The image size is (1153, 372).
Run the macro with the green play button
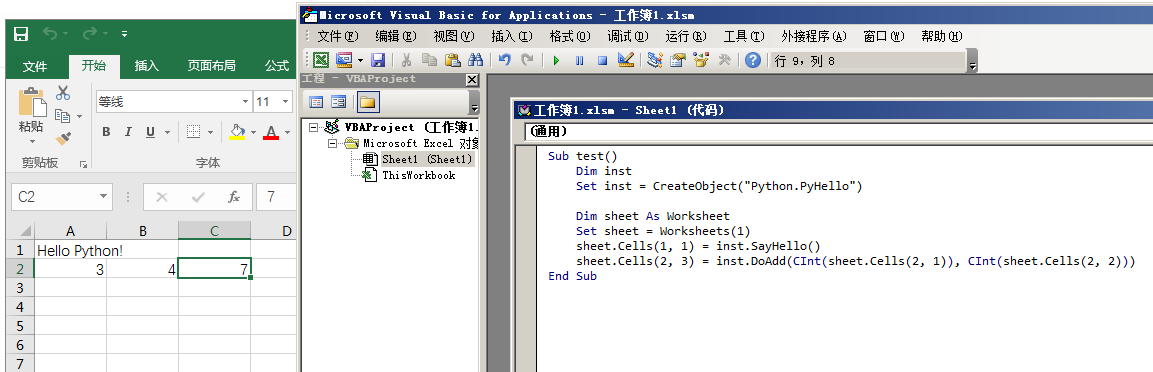click(x=557, y=60)
